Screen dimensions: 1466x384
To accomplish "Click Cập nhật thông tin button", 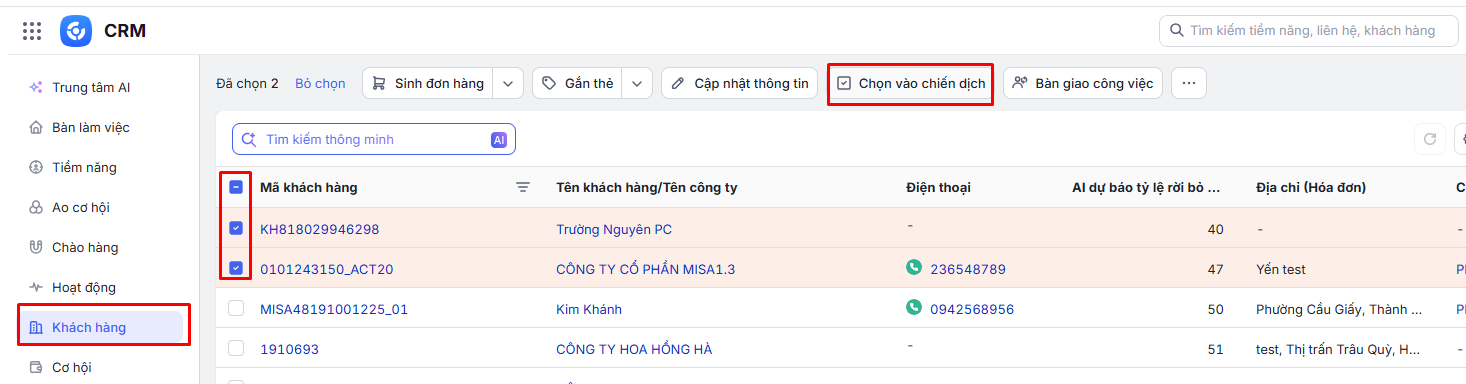I will 740,83.
